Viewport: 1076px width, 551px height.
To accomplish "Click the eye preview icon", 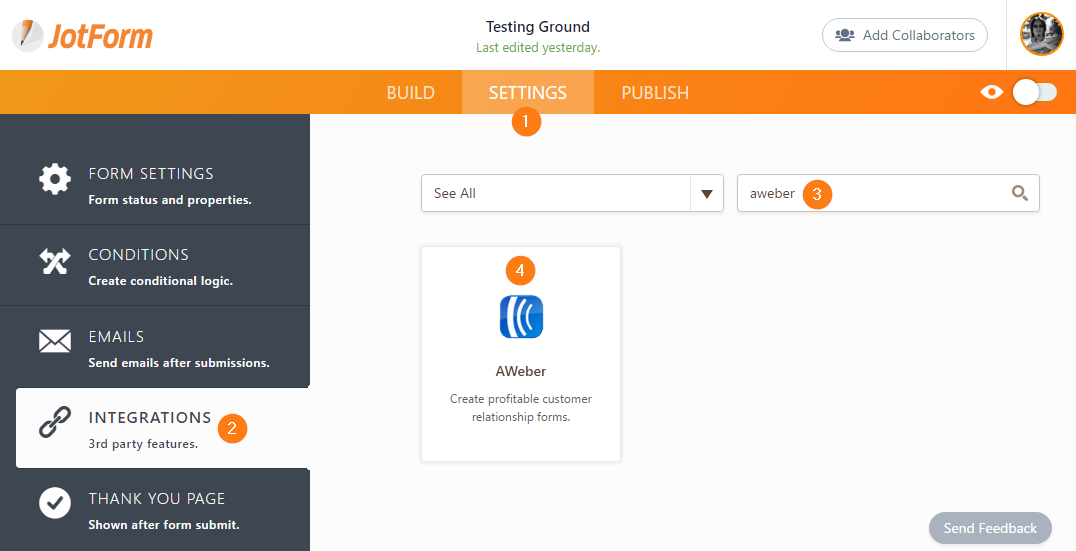I will click(991, 92).
